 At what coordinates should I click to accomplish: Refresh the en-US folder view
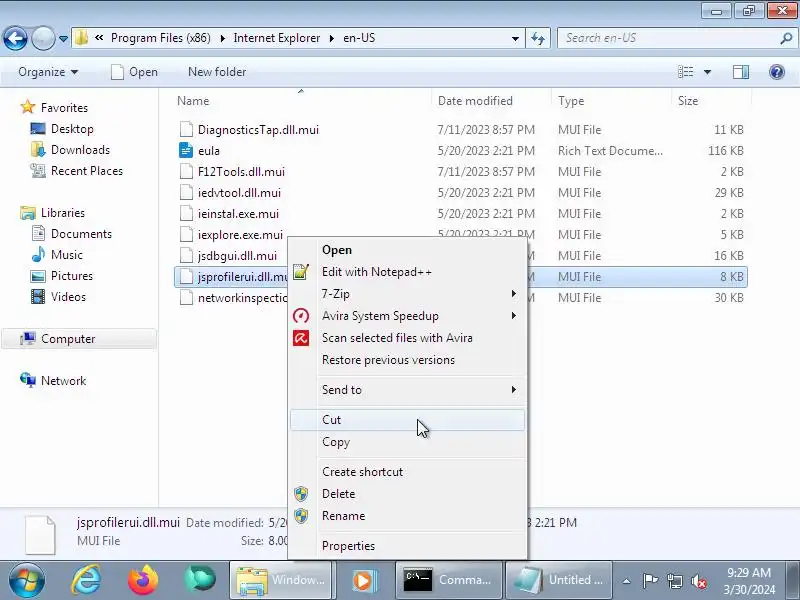538,38
